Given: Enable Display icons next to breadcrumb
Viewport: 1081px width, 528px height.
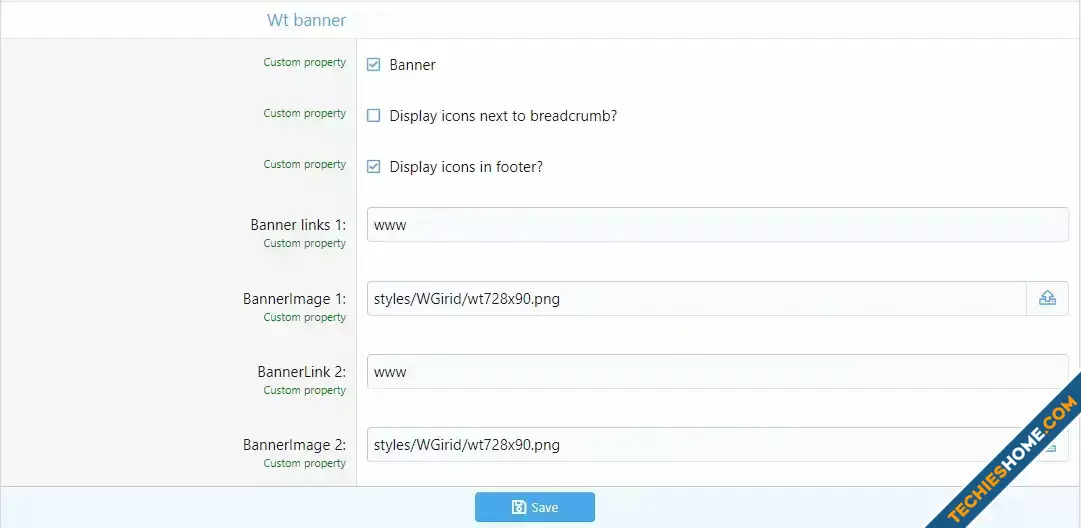Looking at the screenshot, I should (x=373, y=116).
